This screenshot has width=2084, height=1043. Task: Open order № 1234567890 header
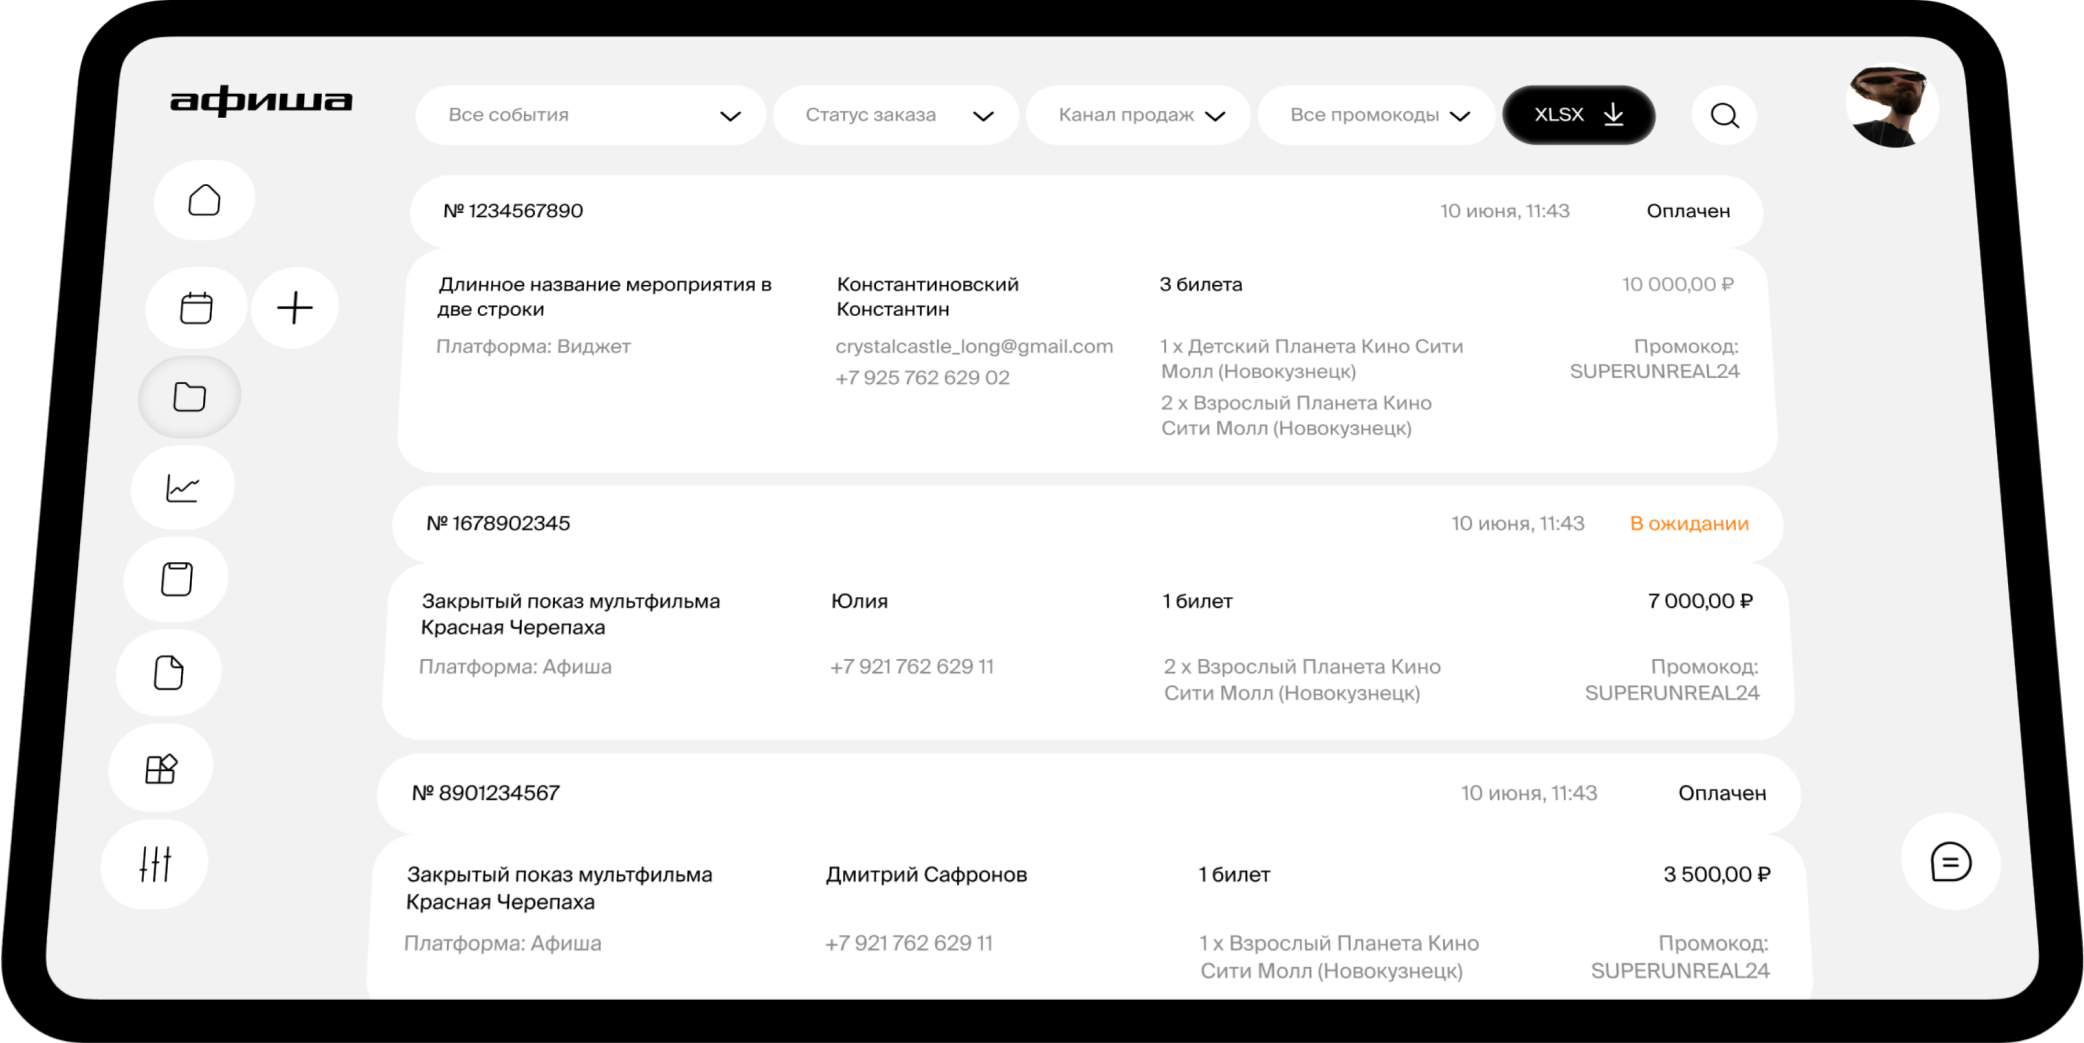(513, 211)
